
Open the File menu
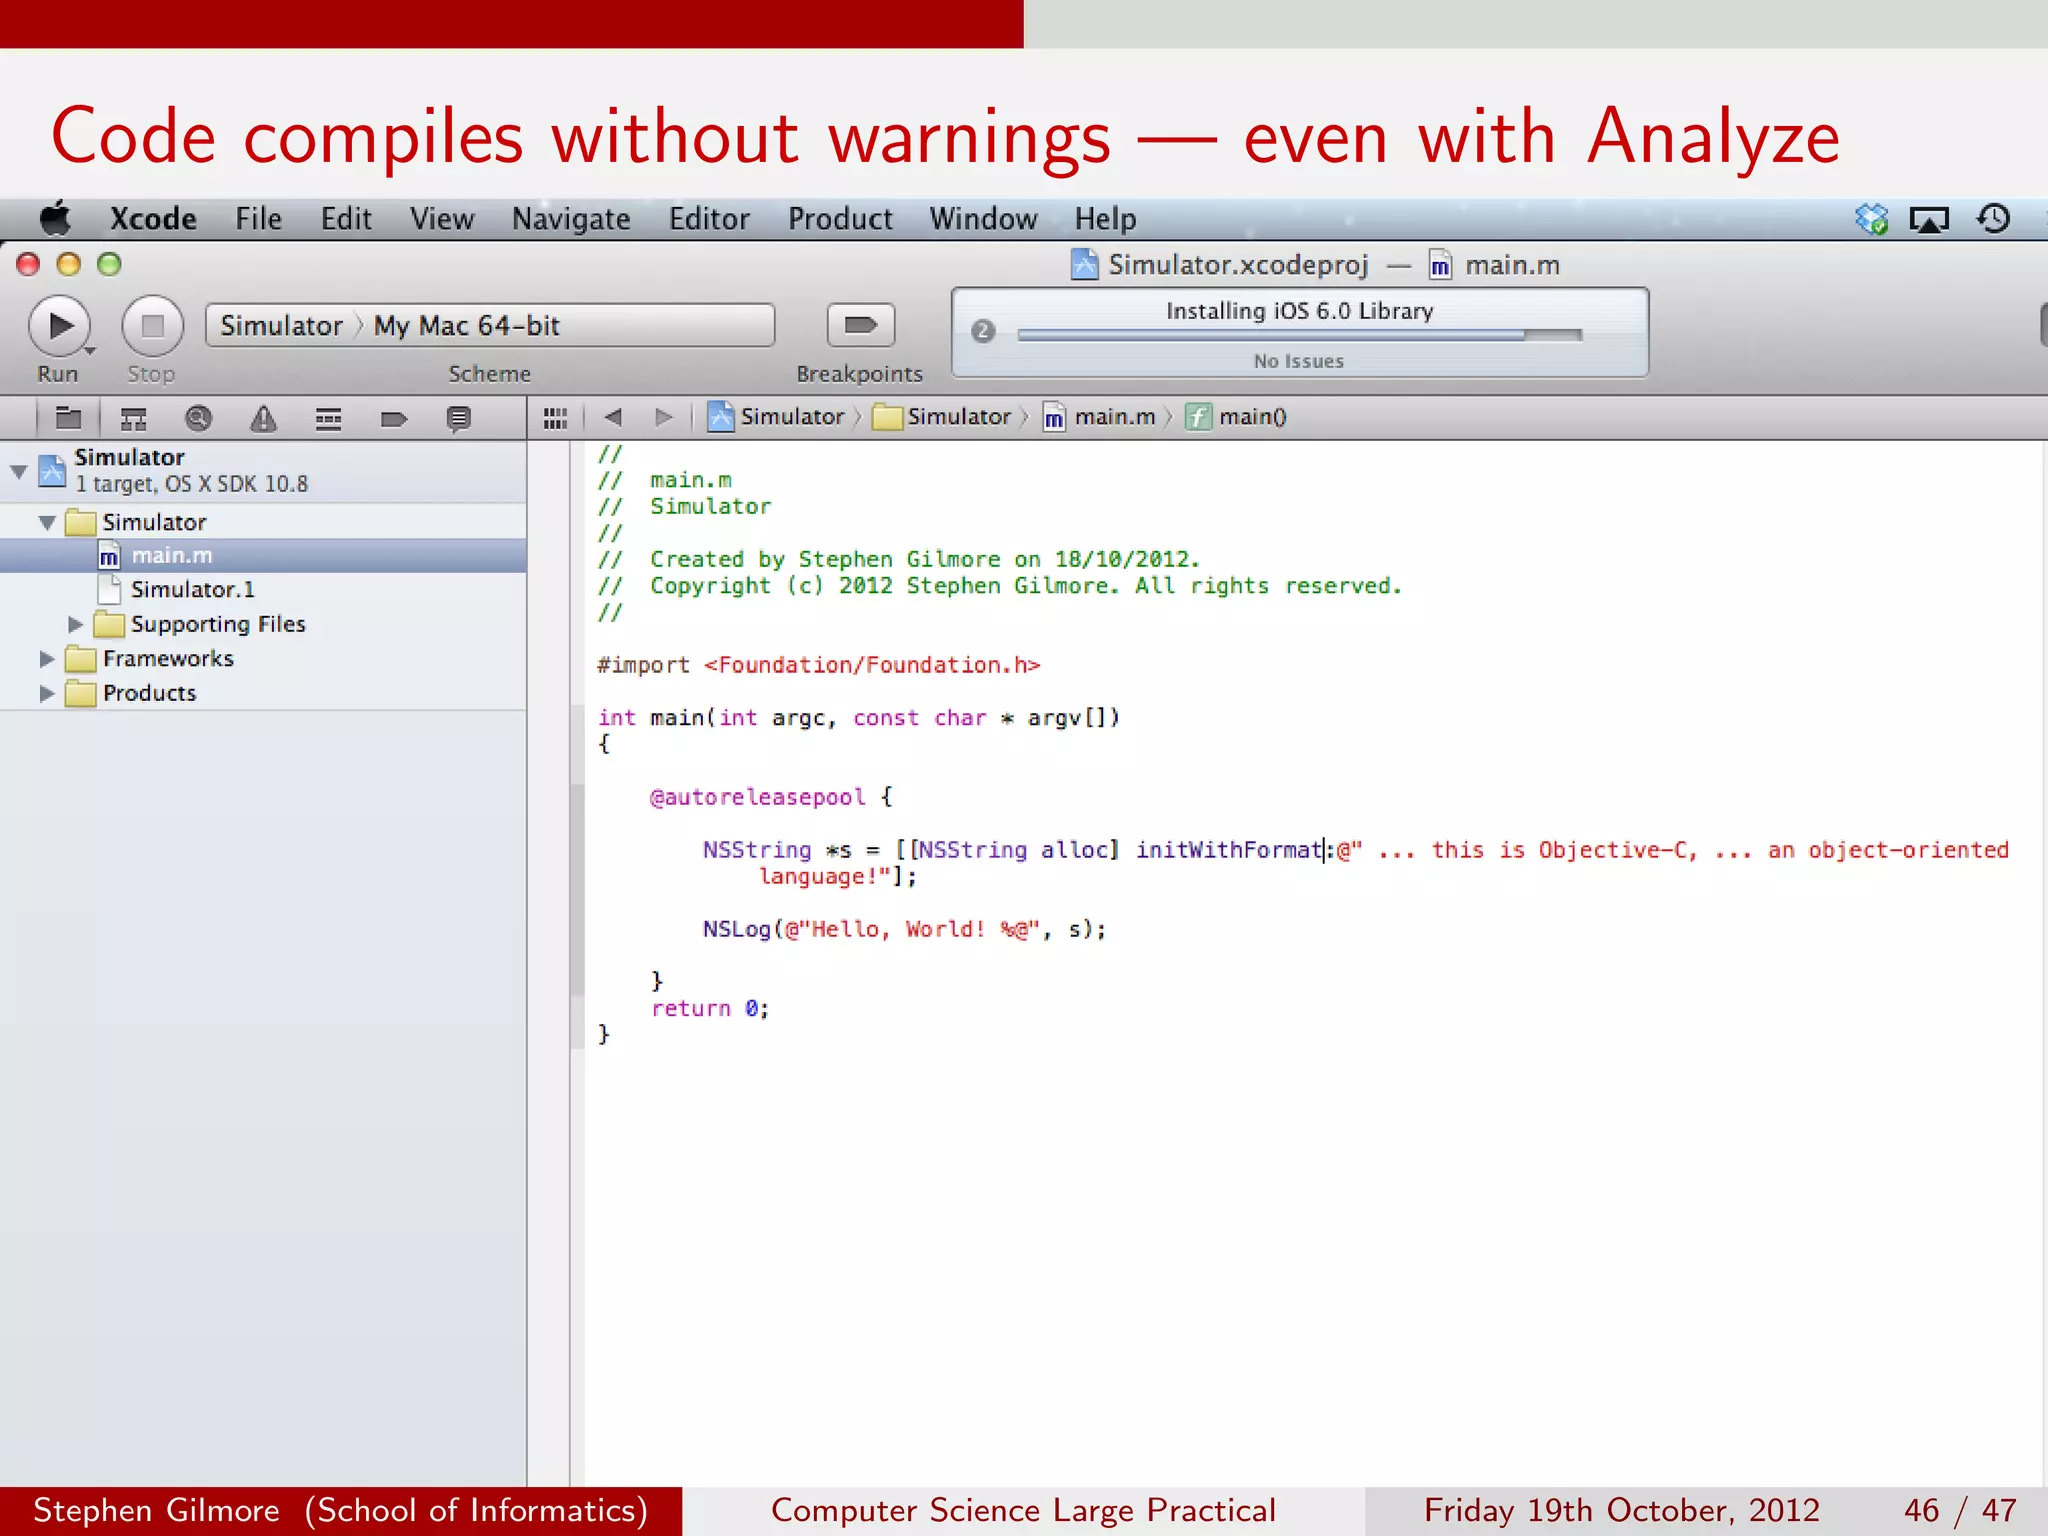(x=258, y=218)
